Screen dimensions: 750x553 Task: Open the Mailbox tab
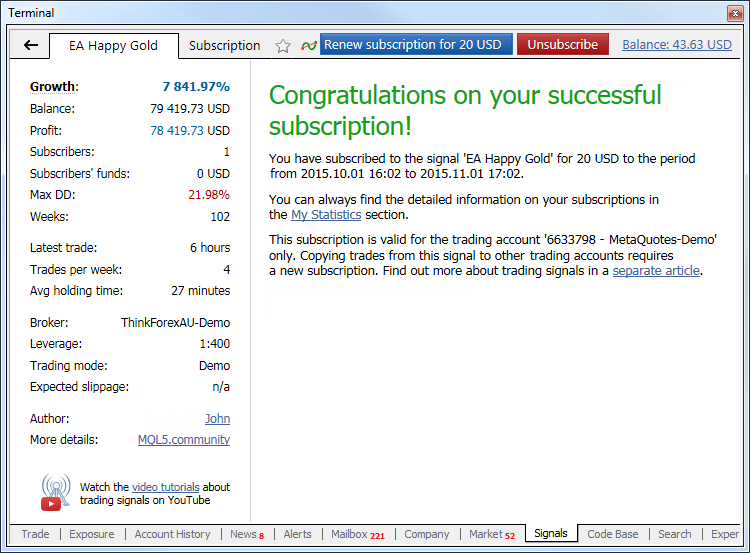pos(358,534)
